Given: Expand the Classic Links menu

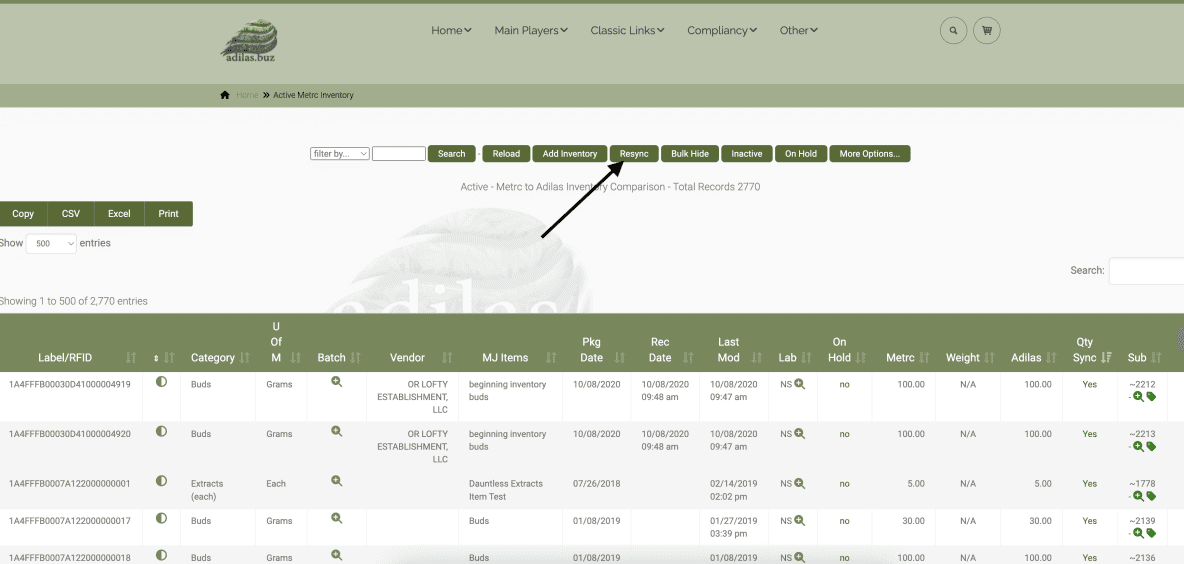Looking at the screenshot, I should 627,30.
